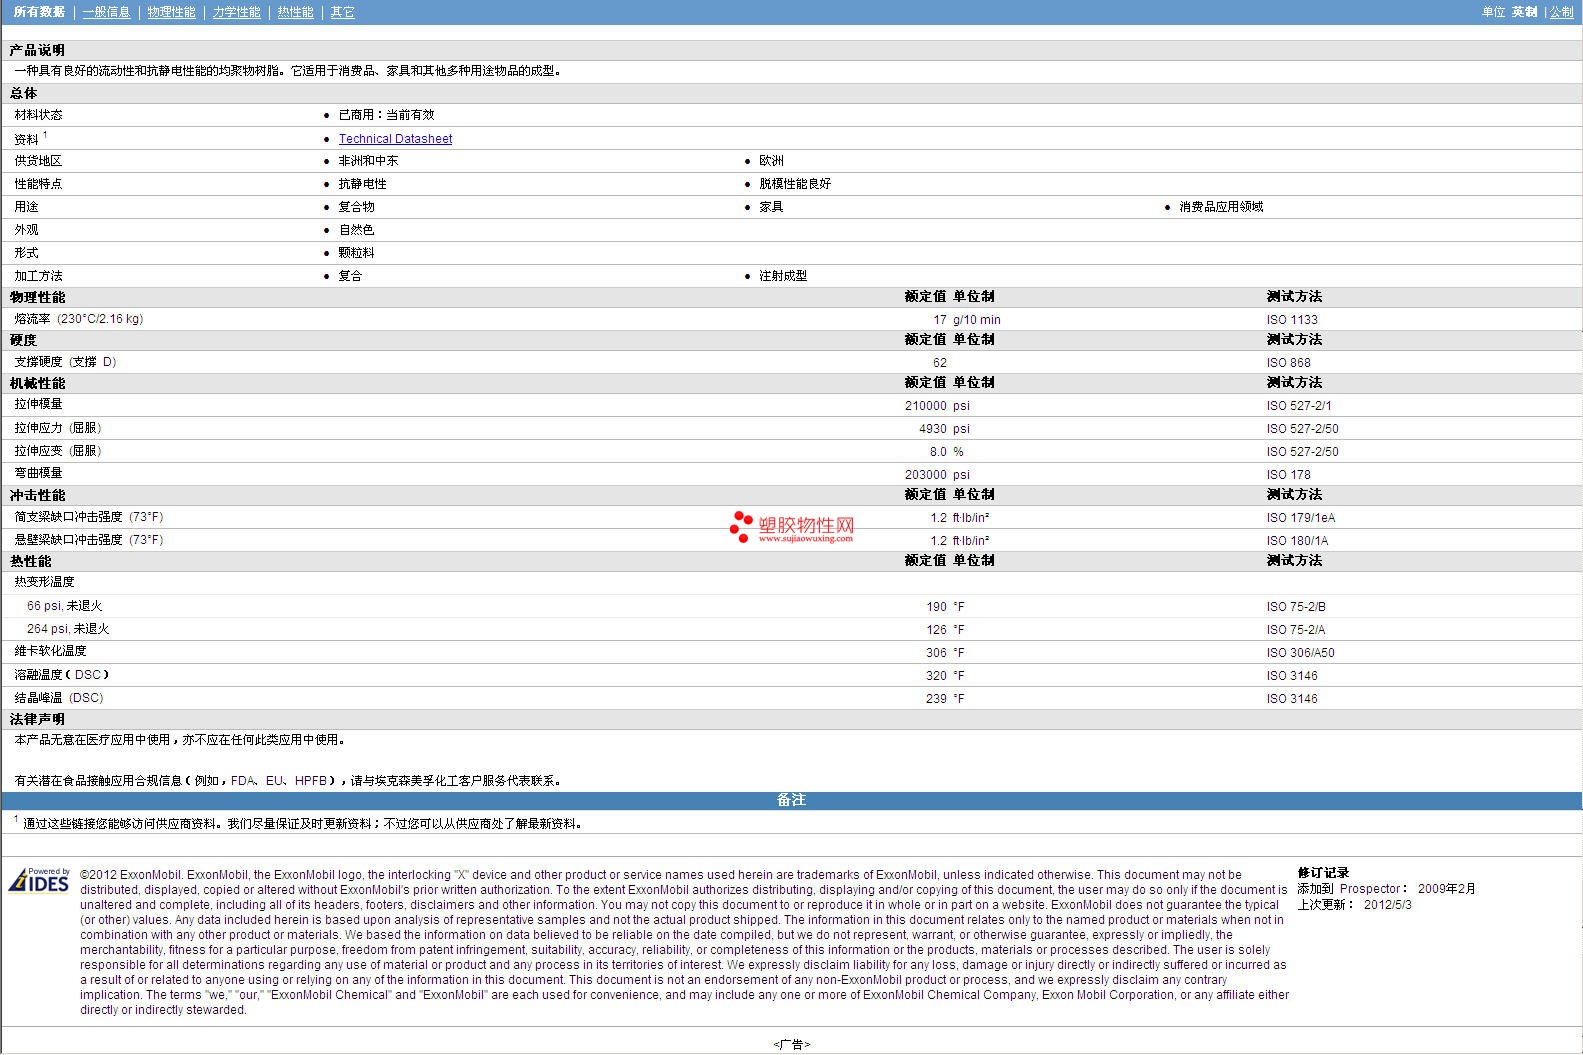Click the 广告 link at bottom
The image size is (1583, 1055).
pos(791,1044)
